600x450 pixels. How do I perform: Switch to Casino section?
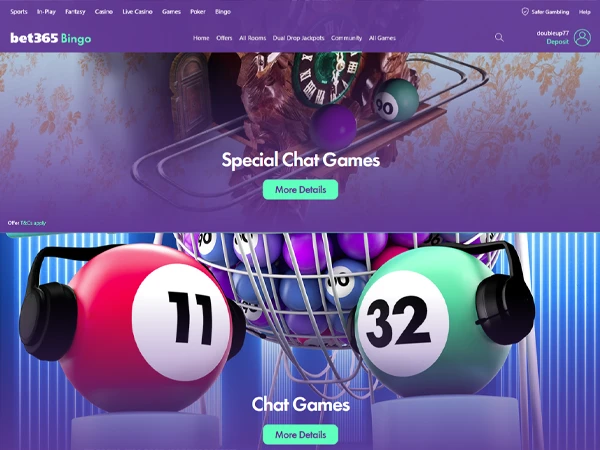click(104, 12)
